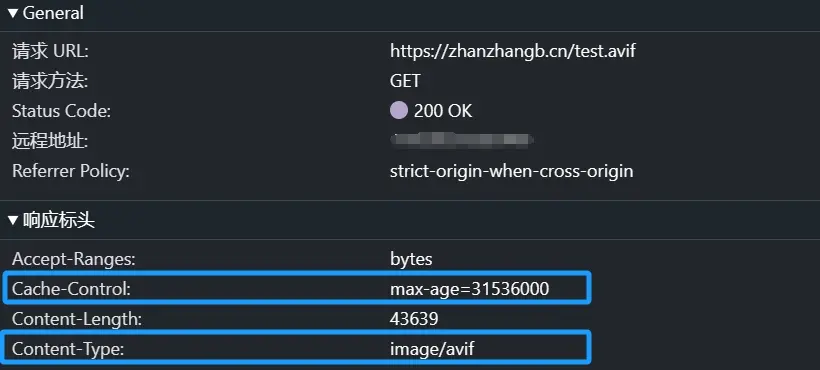Click the GET request method value
The height and width of the screenshot is (370, 820).
pyautogui.click(x=405, y=81)
